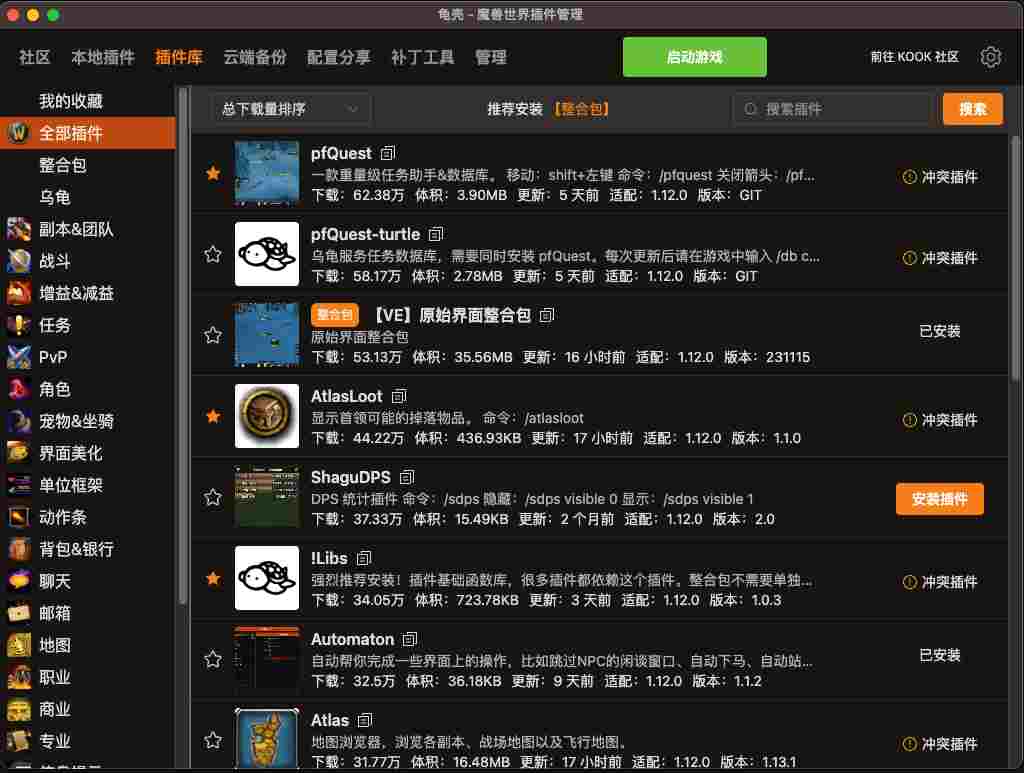Open the ShaguDPS screenshot thumbnail
Viewport: 1024px width, 773px height.
pyautogui.click(x=267, y=497)
